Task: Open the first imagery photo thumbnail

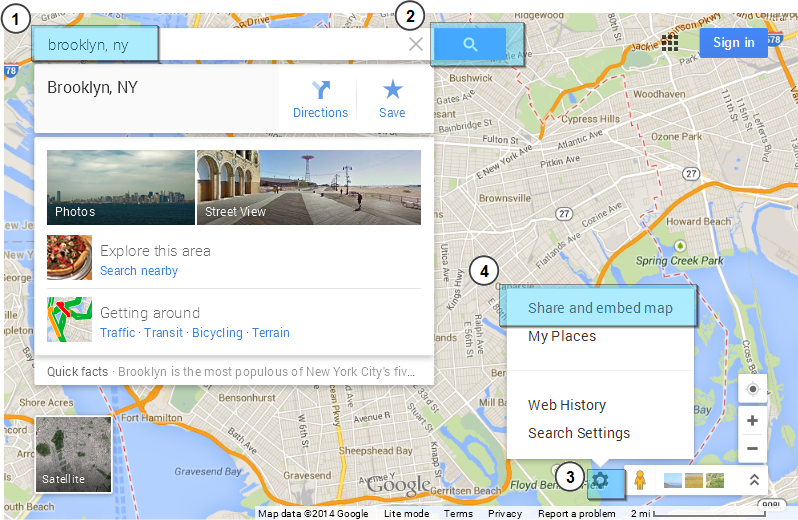Action: tap(673, 480)
